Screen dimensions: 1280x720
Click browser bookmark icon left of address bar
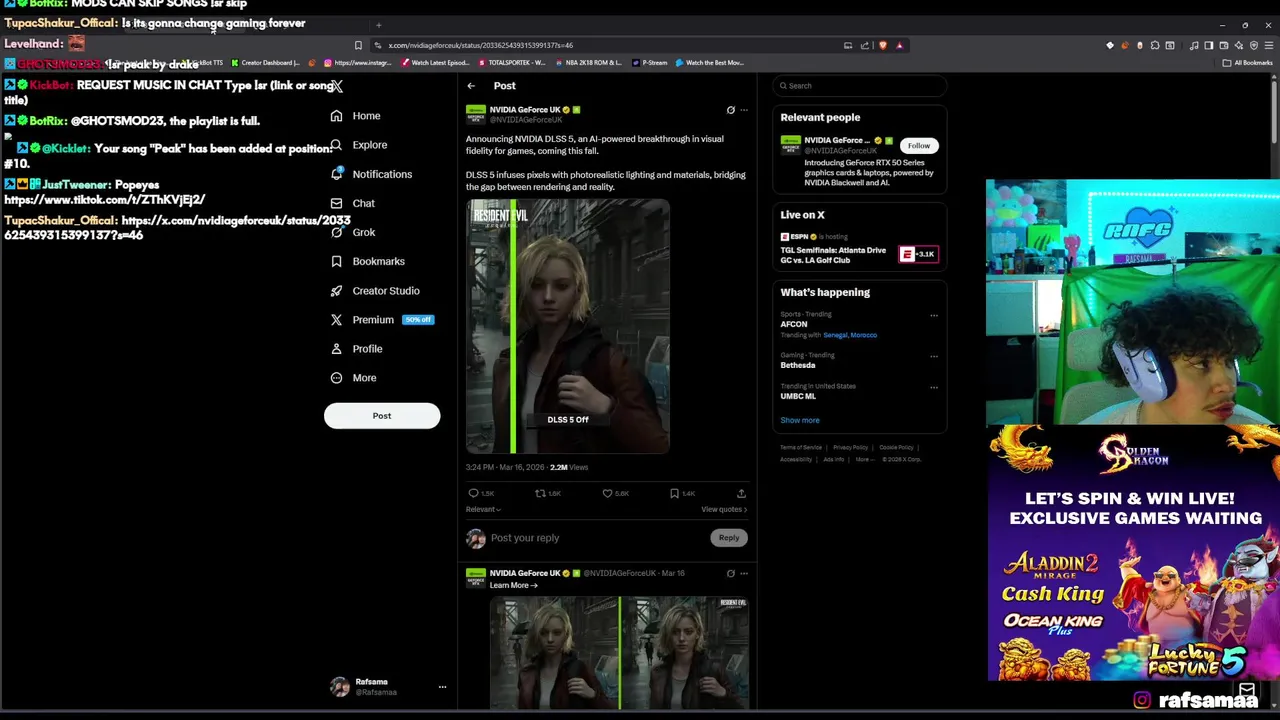[x=358, y=45]
